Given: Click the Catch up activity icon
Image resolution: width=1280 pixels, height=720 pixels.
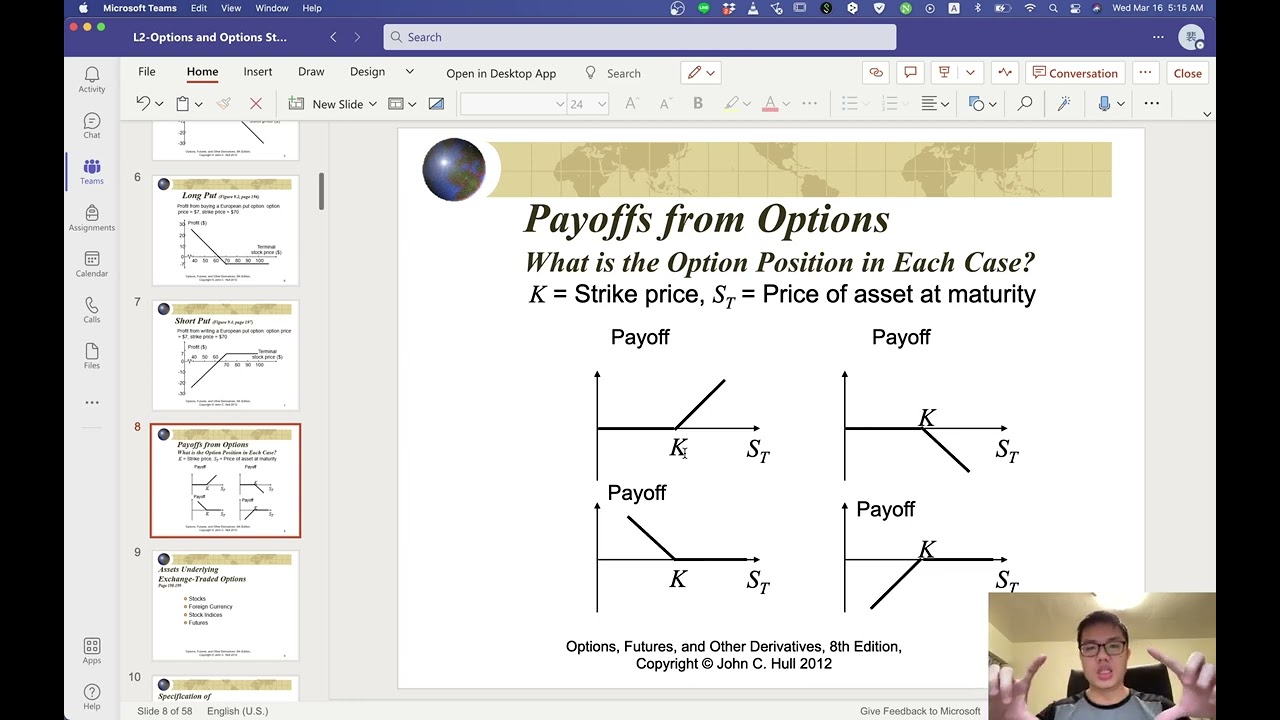Looking at the screenshot, I should (1005, 73).
